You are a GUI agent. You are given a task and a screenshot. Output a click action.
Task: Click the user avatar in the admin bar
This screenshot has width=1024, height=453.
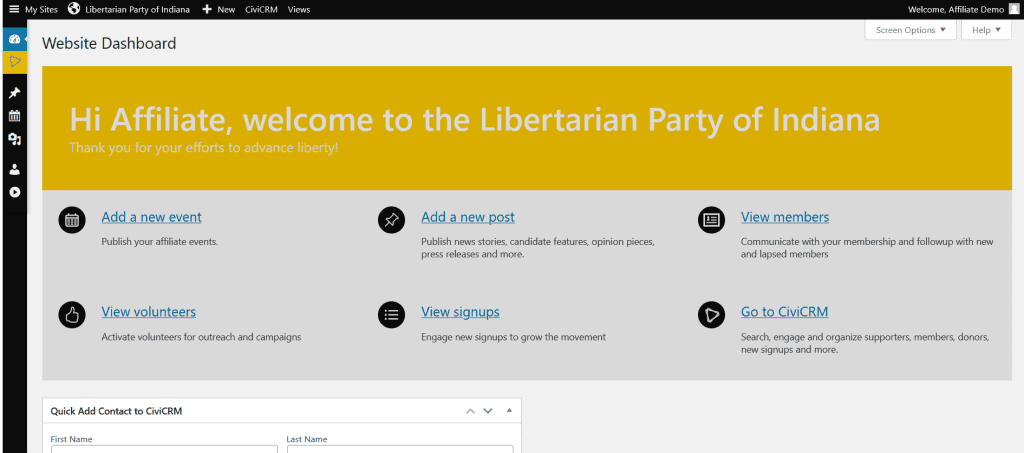[x=1014, y=9]
